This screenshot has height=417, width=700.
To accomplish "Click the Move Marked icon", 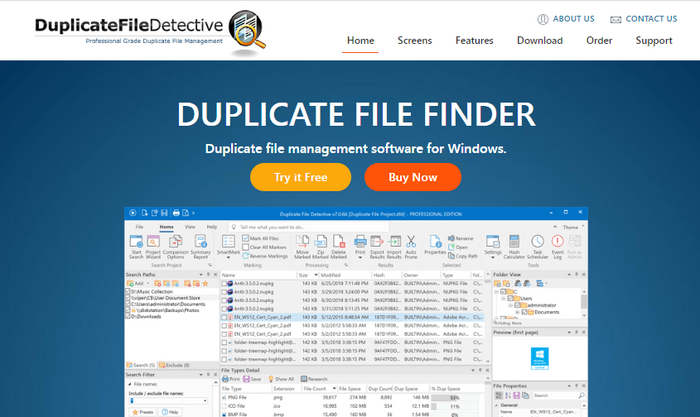I will tap(302, 246).
